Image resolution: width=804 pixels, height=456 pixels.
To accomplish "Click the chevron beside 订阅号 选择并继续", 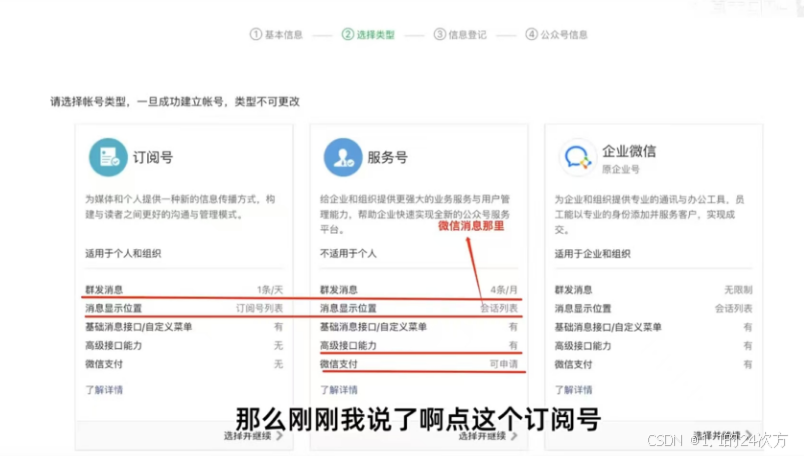I will click(x=279, y=435).
